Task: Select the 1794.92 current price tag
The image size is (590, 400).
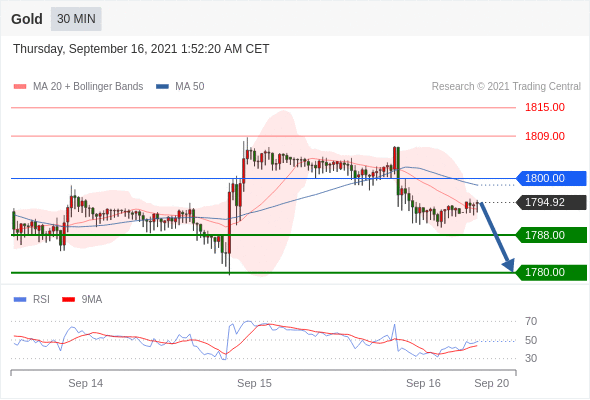Action: [x=551, y=202]
